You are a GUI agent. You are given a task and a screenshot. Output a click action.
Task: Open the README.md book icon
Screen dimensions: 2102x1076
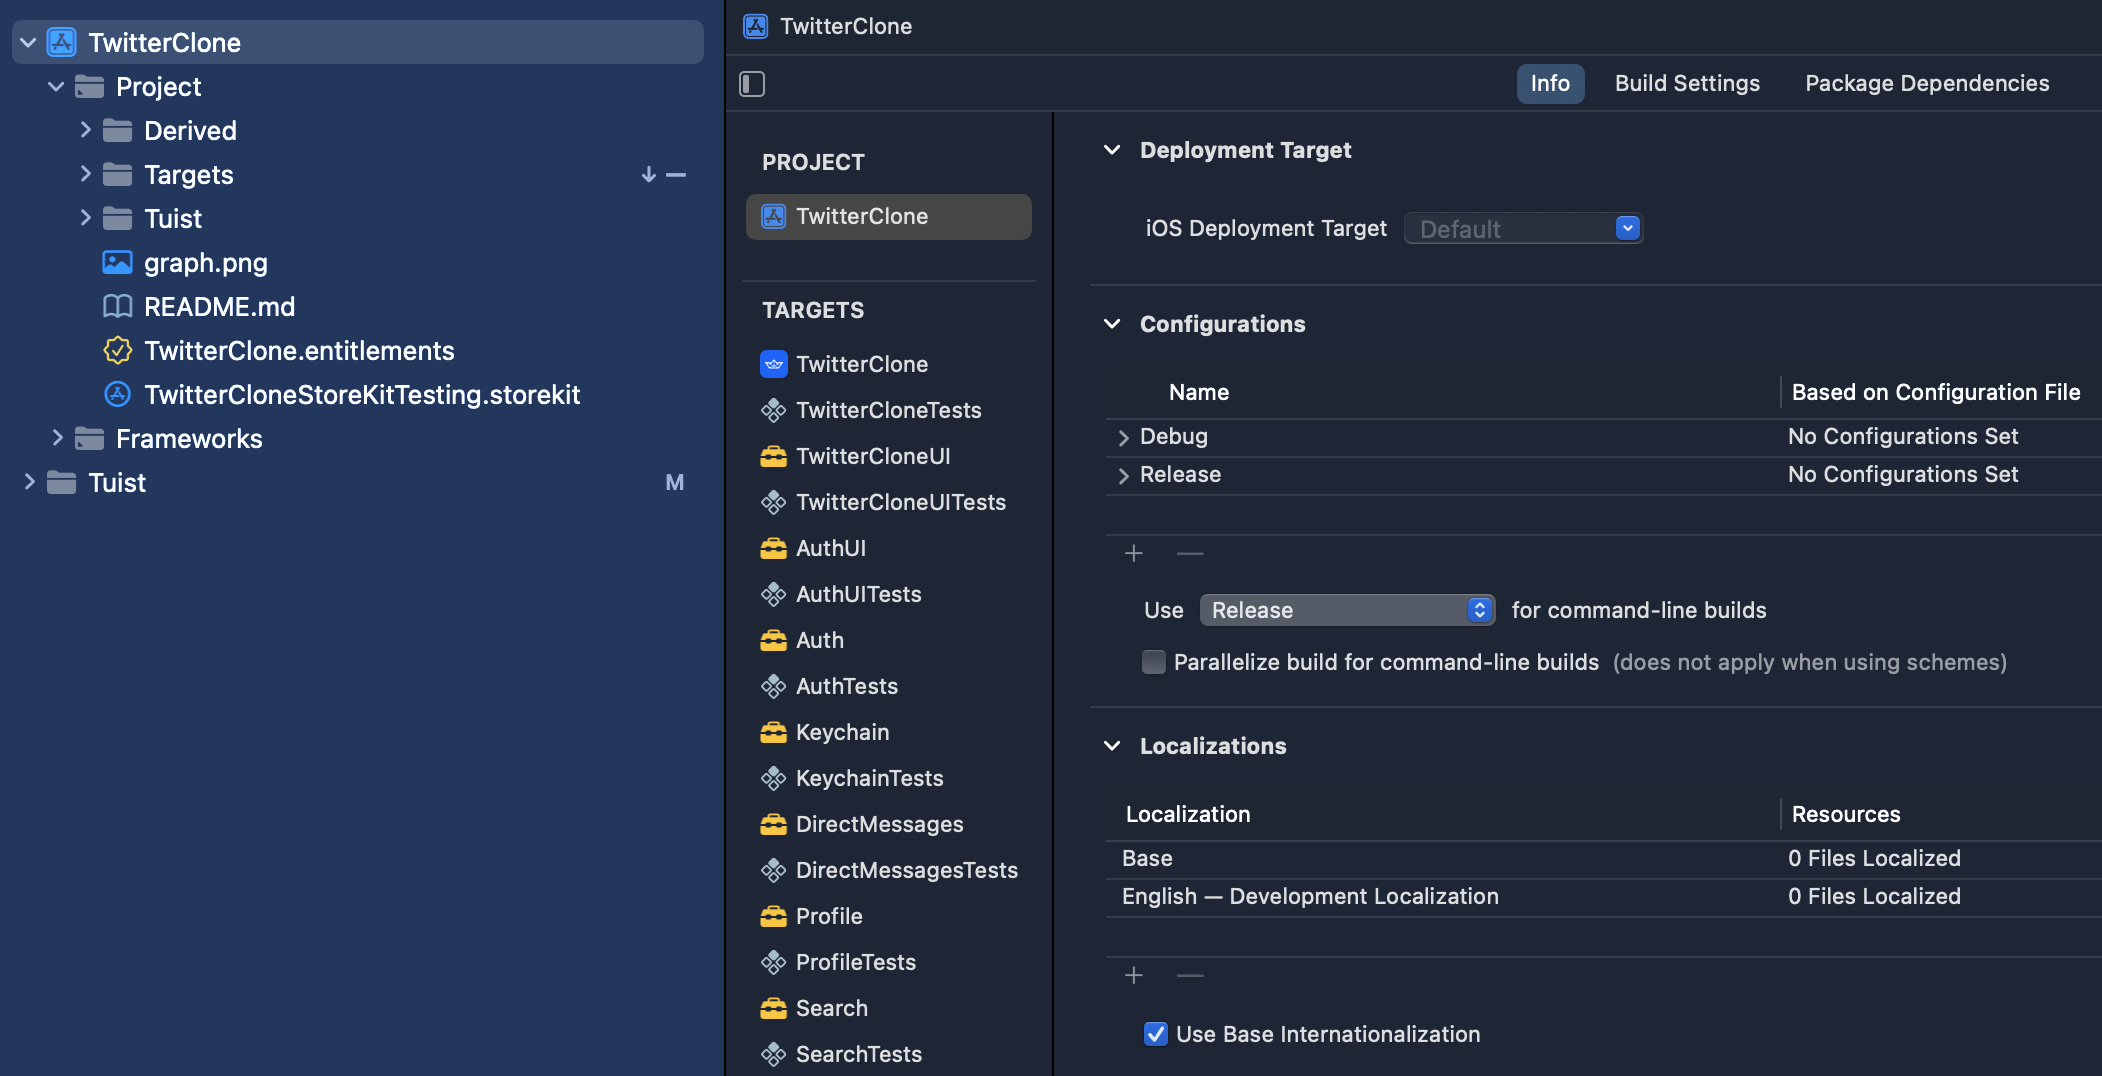pyautogui.click(x=117, y=307)
